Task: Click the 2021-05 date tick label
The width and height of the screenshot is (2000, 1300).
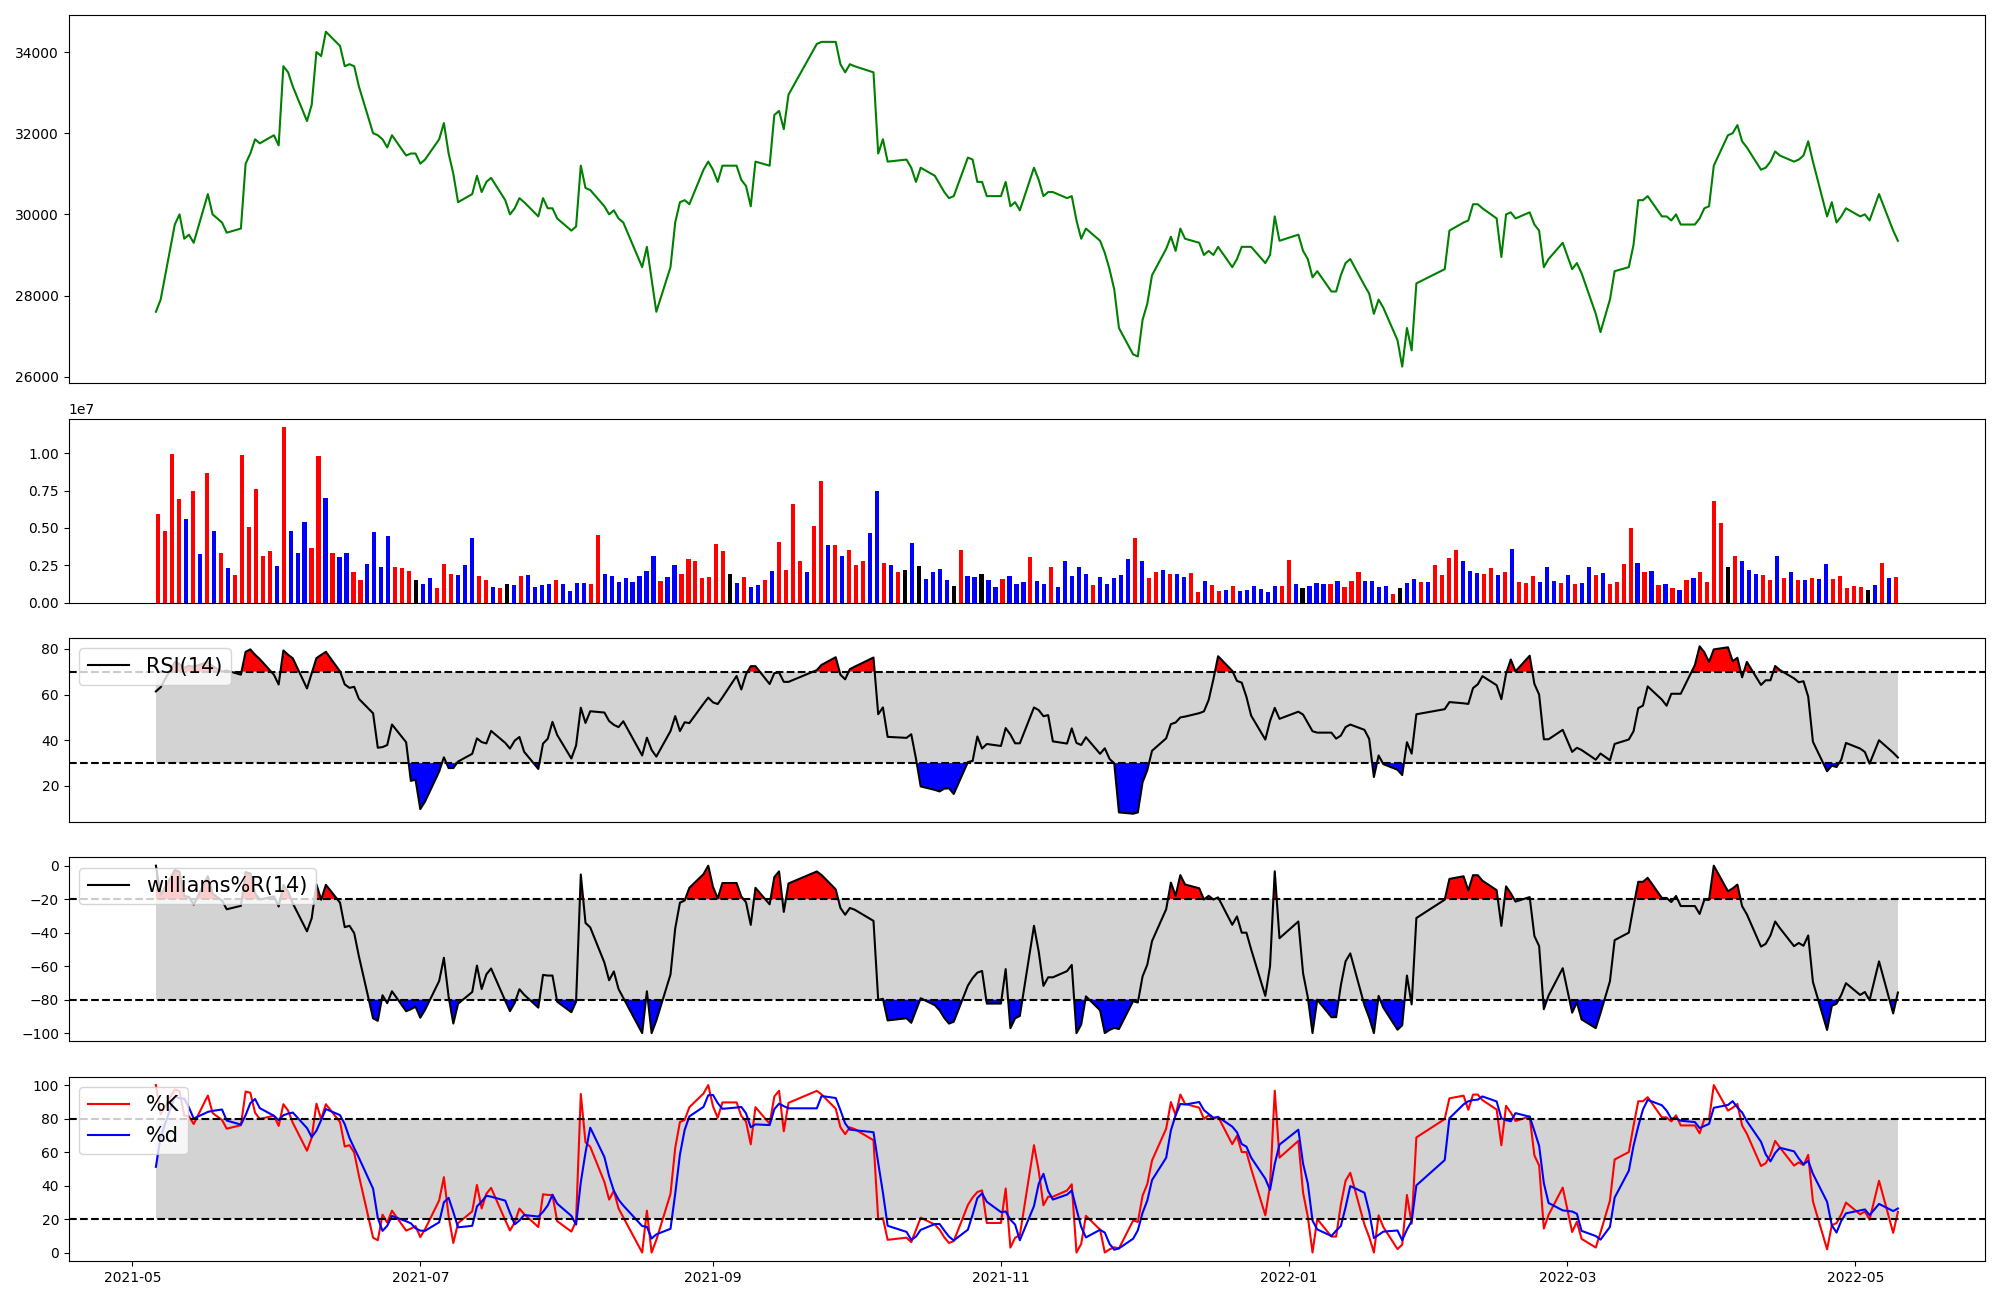Action: (x=133, y=1277)
